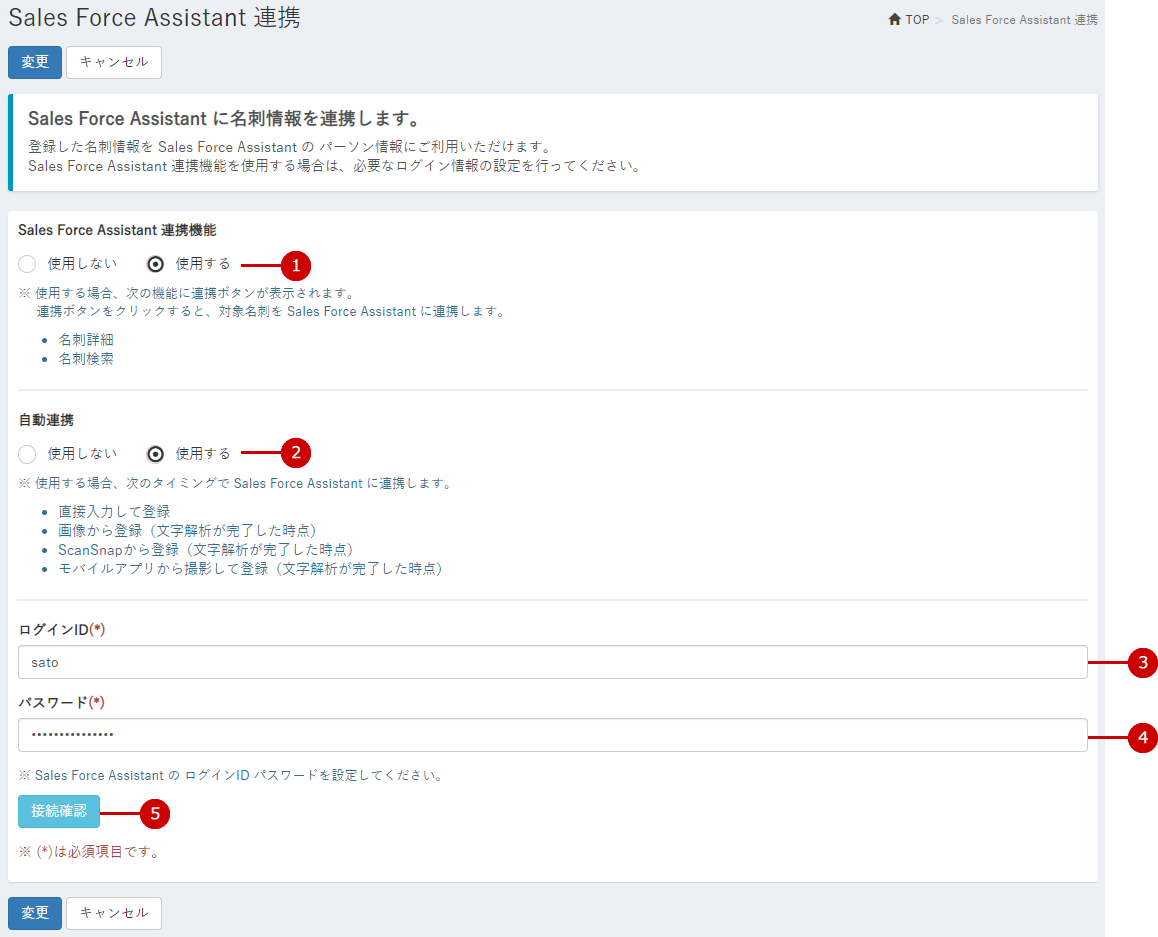Click the 自動連携 section heading
The width and height of the screenshot is (1158, 937).
tap(46, 420)
